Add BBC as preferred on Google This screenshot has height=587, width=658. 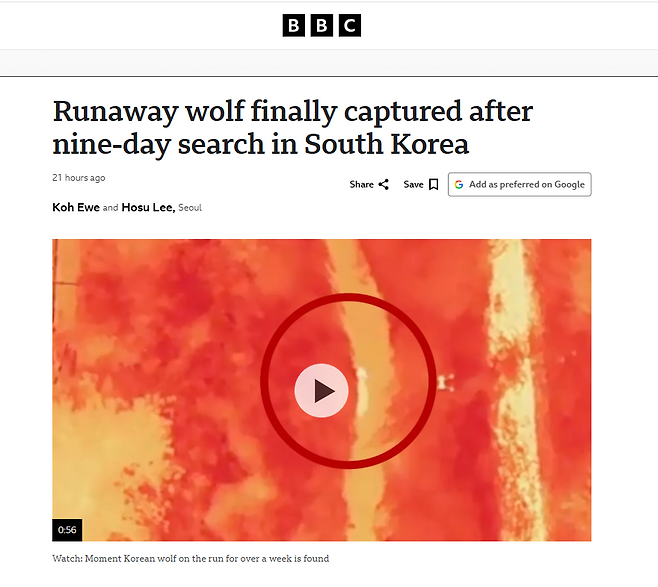(520, 185)
